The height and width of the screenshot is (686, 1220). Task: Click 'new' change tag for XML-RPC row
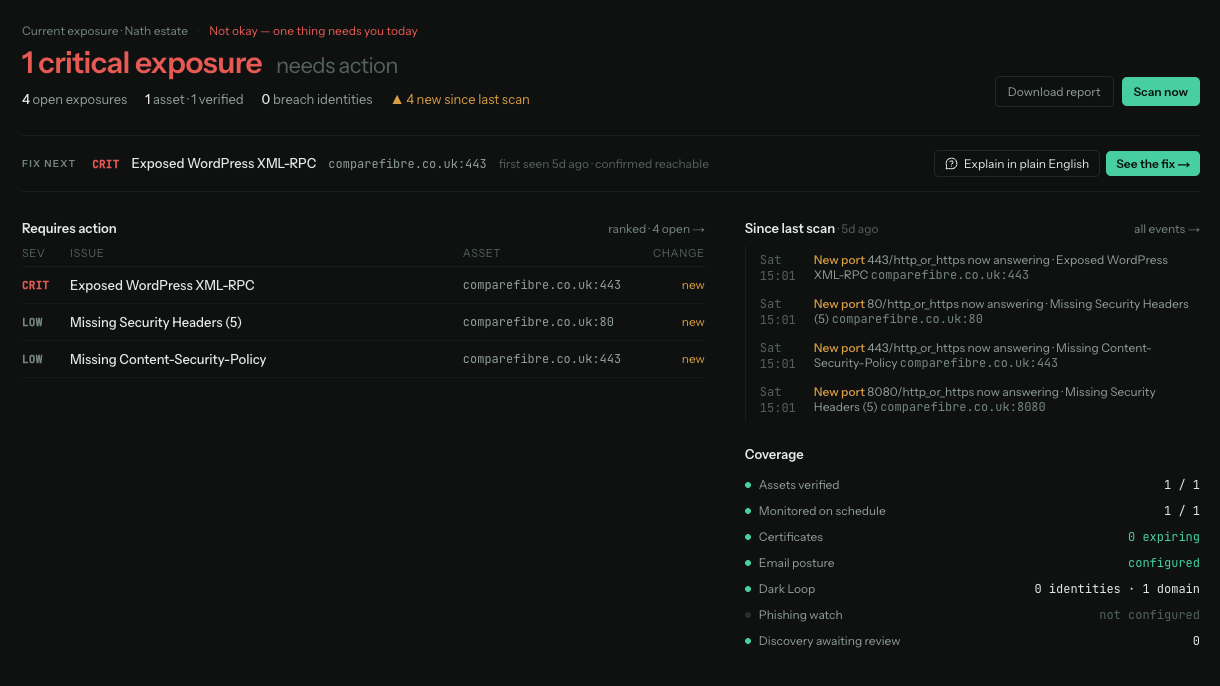[x=693, y=285]
